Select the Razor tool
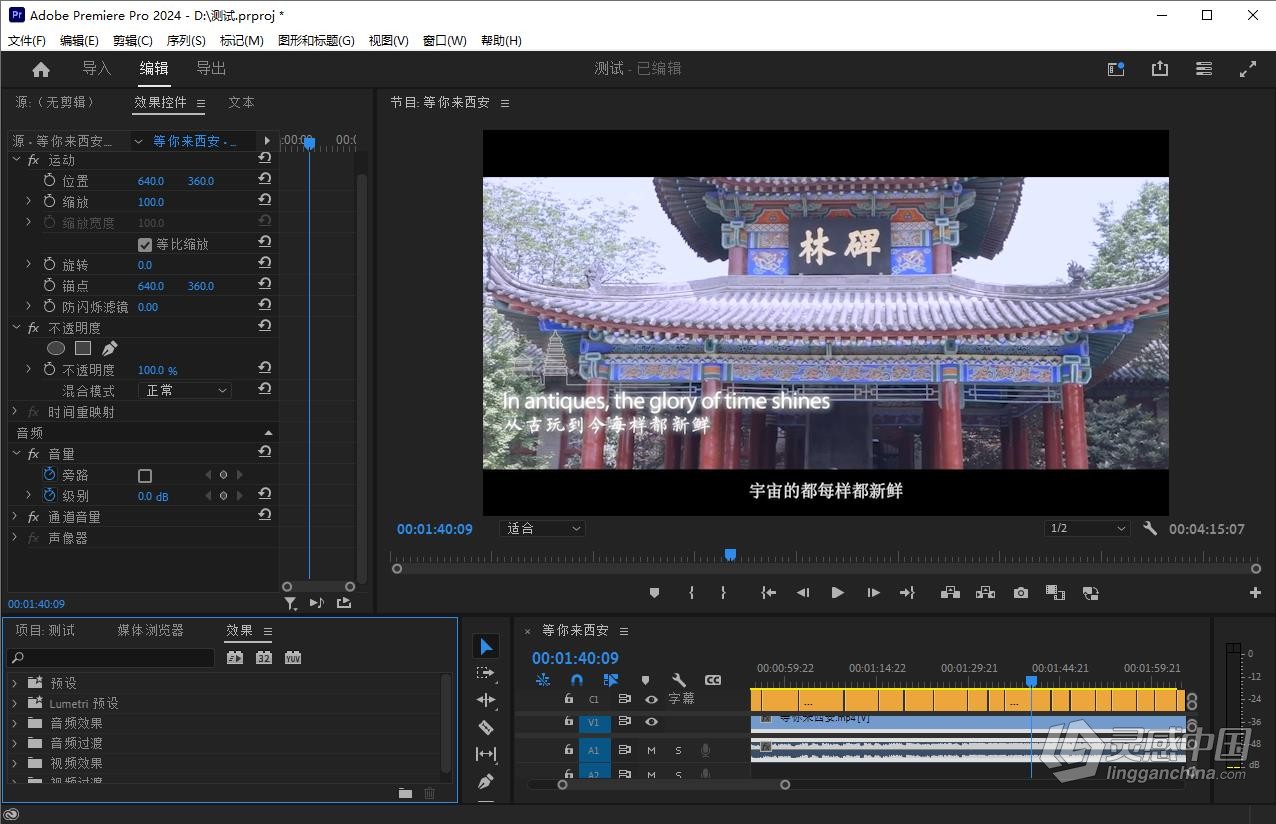Viewport: 1276px width, 824px height. point(486,727)
